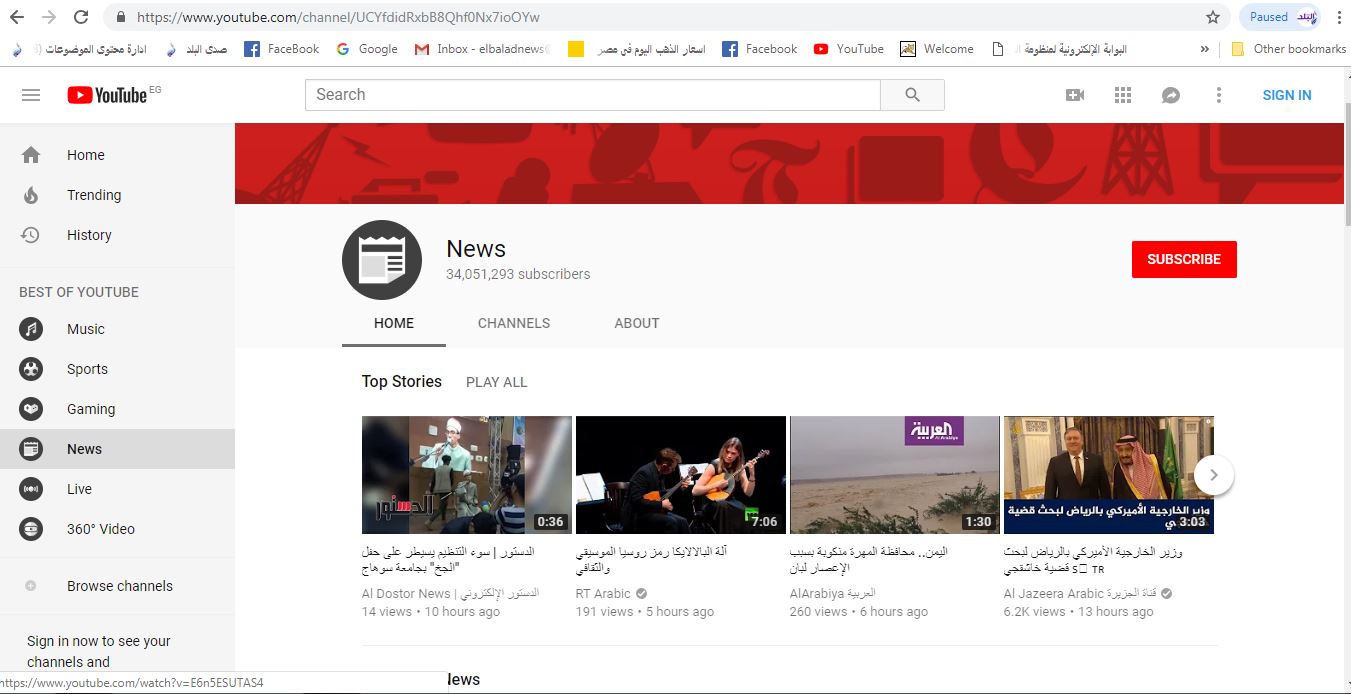Subscribe to the News channel

pos(1184,258)
